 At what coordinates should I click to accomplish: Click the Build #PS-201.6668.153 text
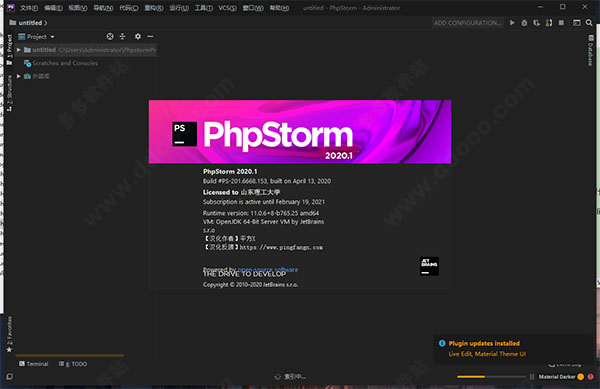point(267,181)
